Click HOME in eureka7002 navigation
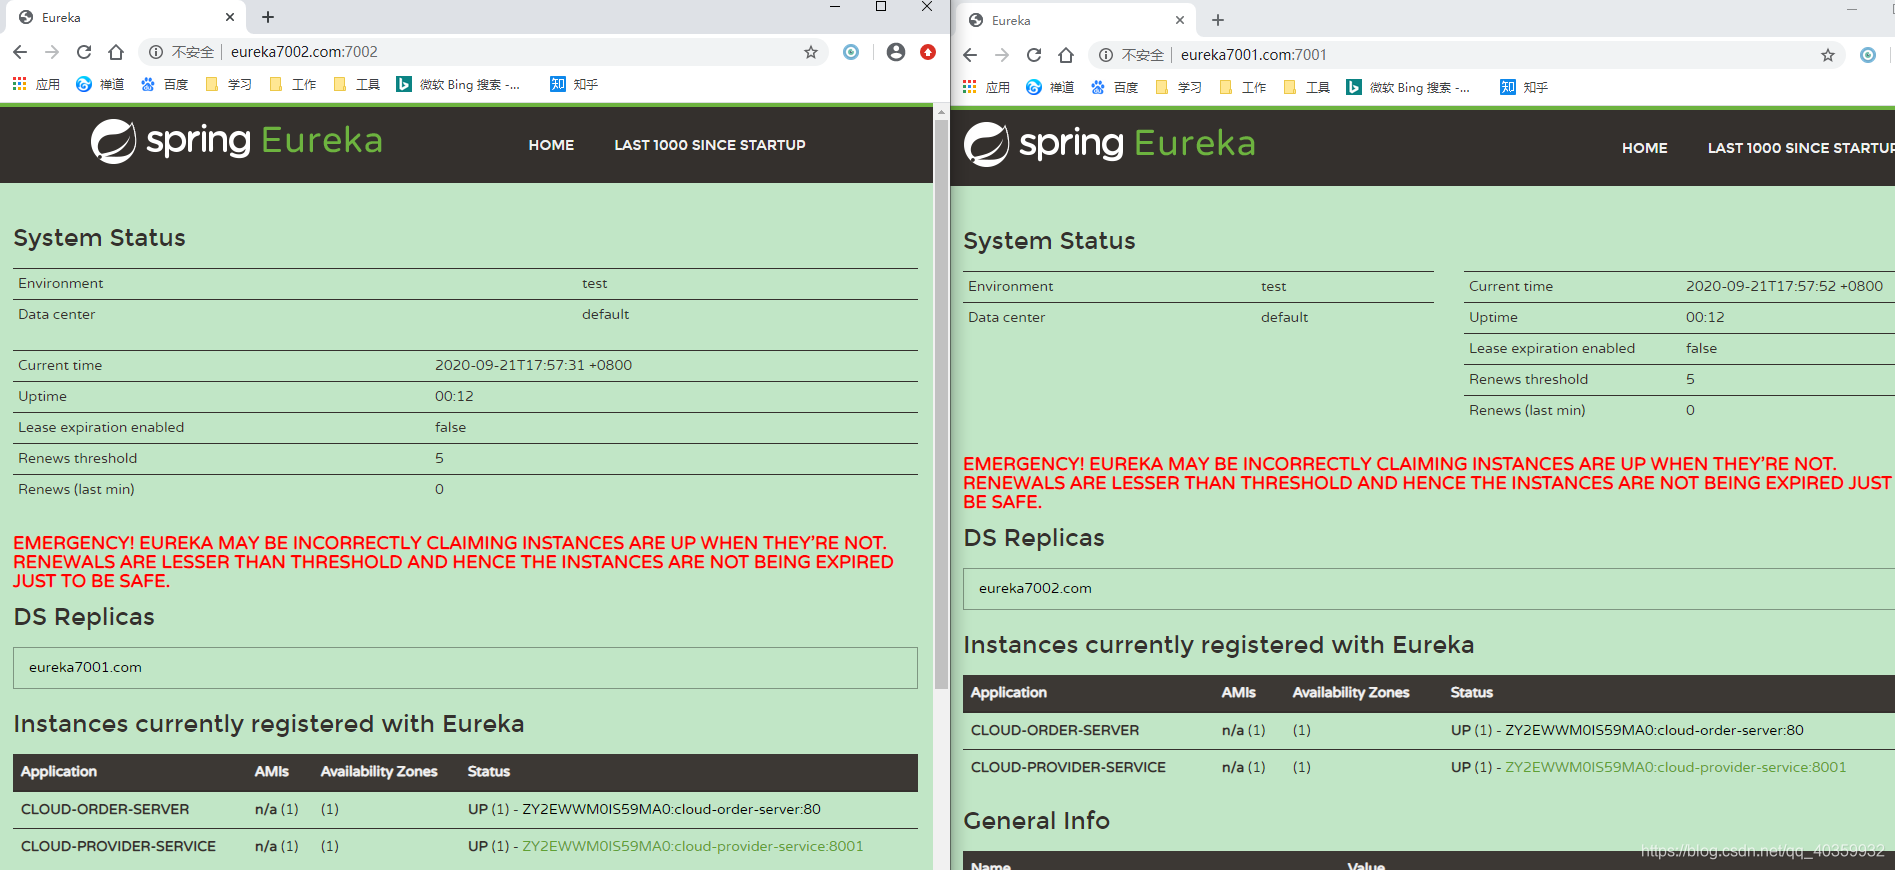The image size is (1895, 870). tap(551, 145)
